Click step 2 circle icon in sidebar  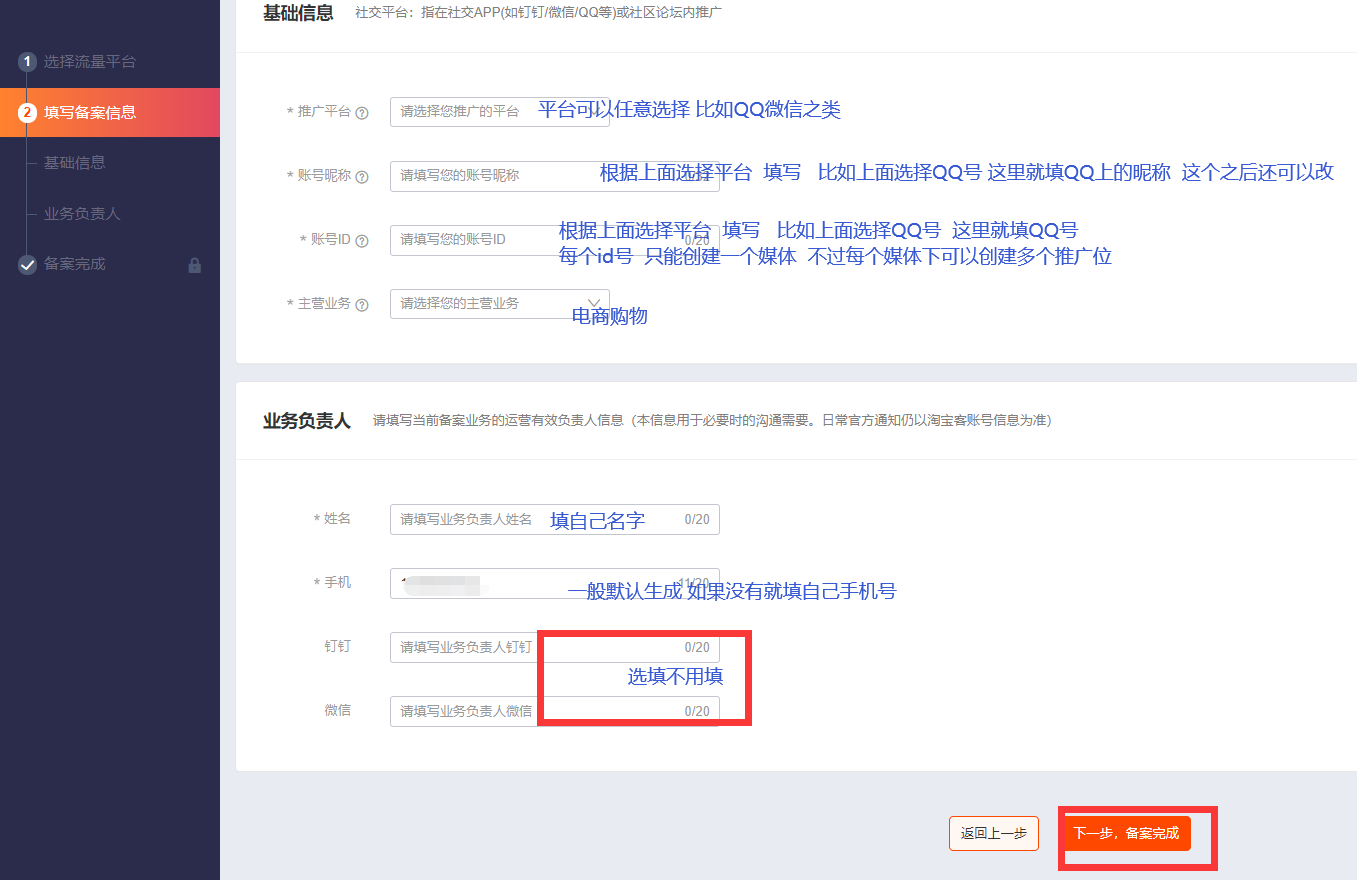click(28, 113)
